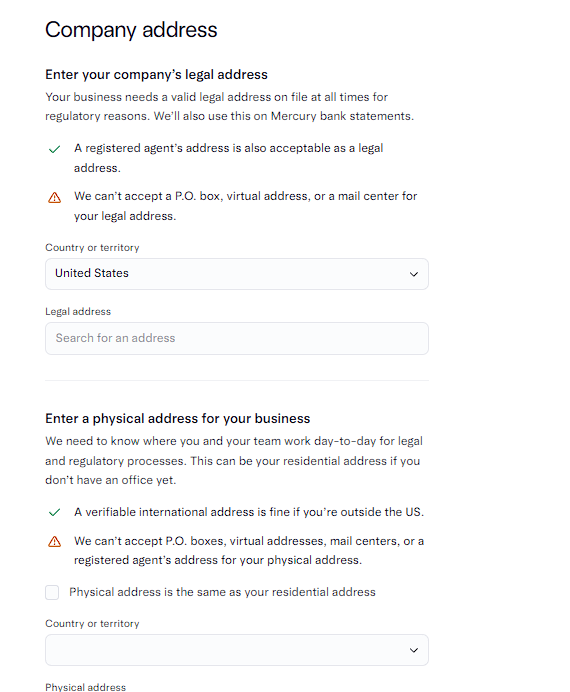The image size is (570, 692).
Task: Click the chevron in the empty country dropdown
Action: coord(413,650)
